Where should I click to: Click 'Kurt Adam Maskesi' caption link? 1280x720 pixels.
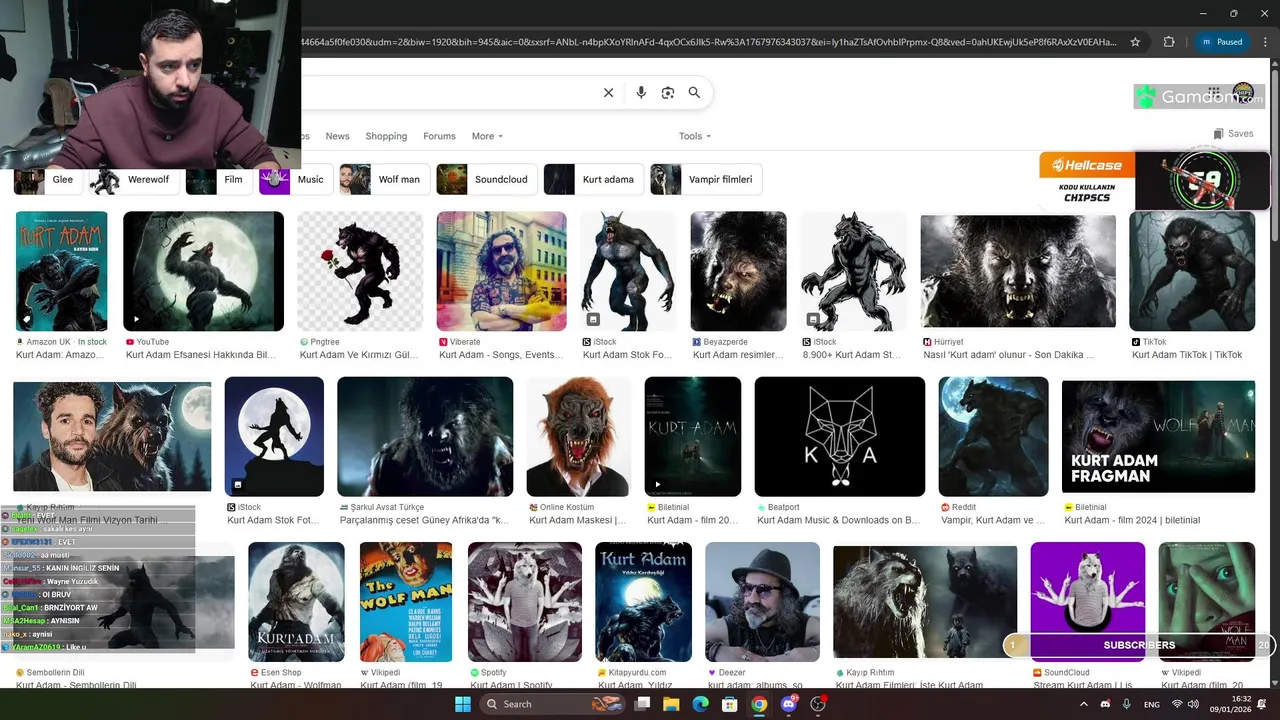(x=577, y=520)
